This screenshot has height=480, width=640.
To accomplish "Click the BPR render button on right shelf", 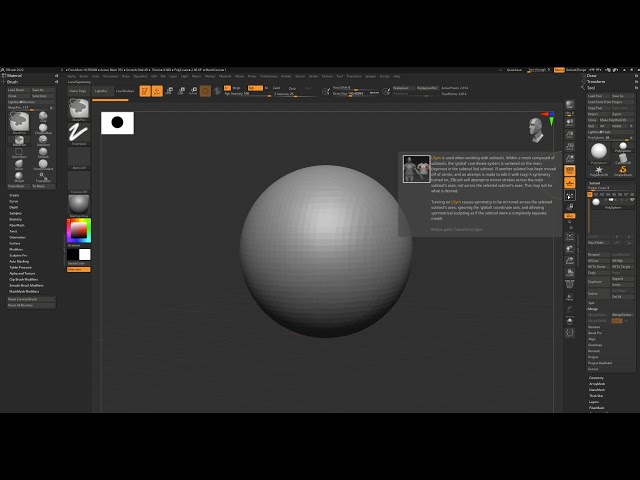I will point(569,105).
